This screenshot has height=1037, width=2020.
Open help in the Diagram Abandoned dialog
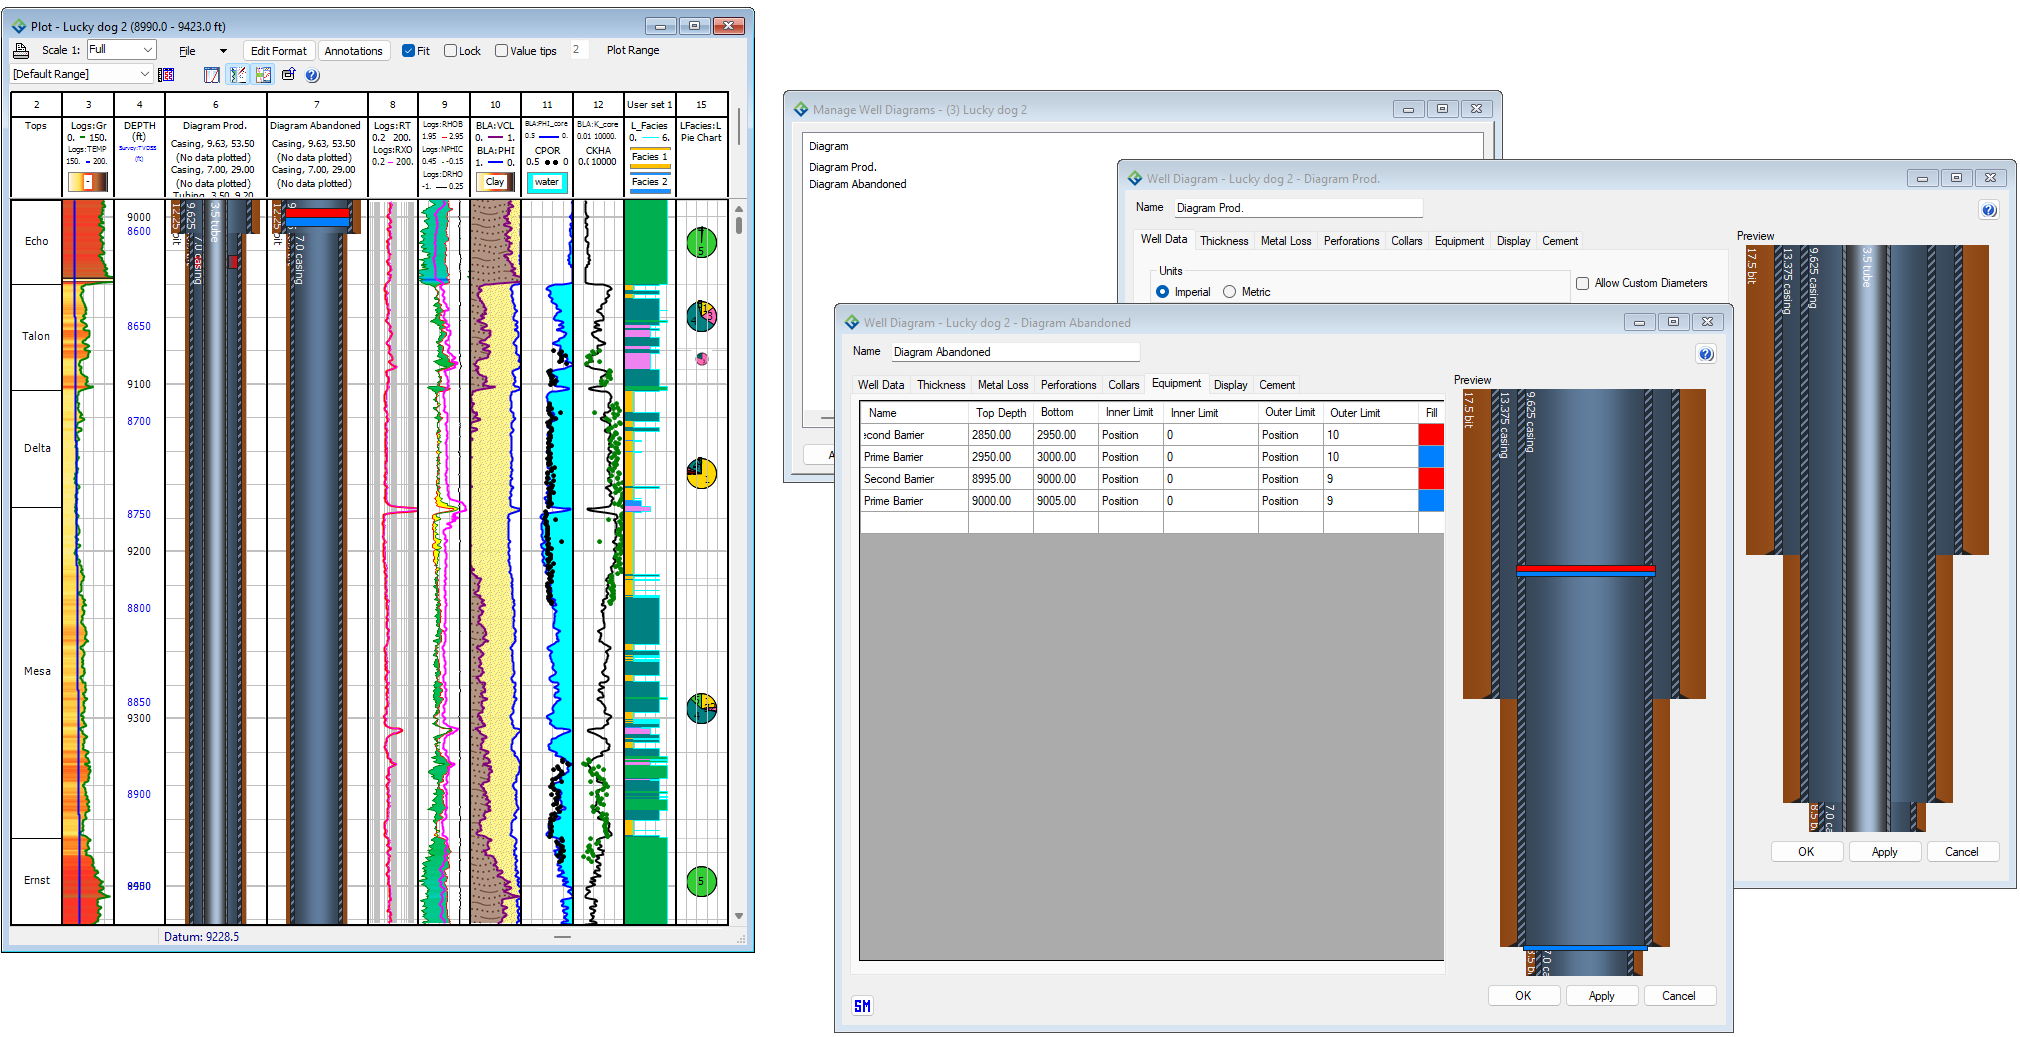tap(1706, 354)
